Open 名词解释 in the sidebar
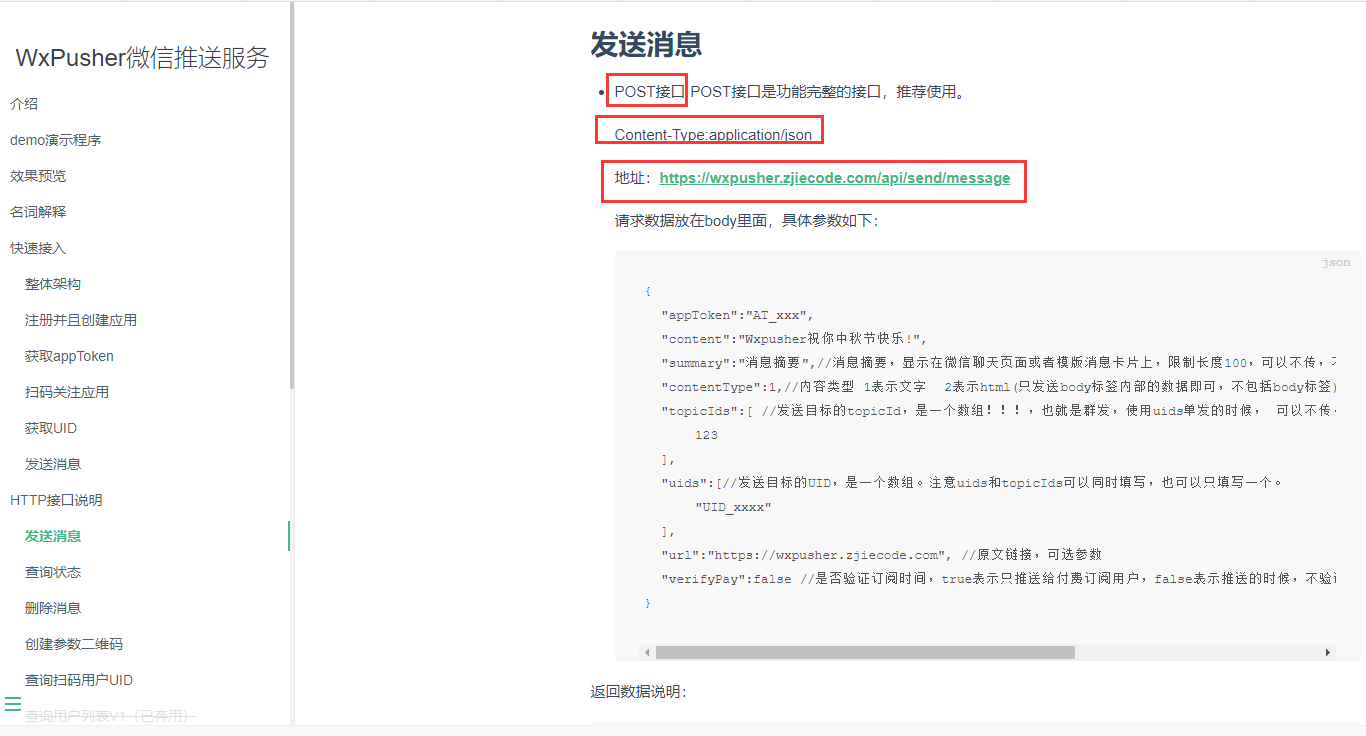This screenshot has height=736, width=1366. tap(38, 212)
